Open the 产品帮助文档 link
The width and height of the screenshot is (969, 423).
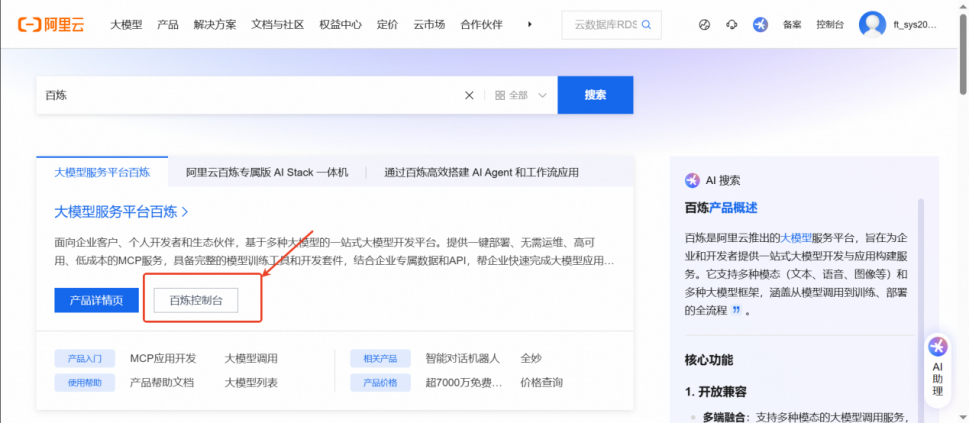[x=162, y=383]
